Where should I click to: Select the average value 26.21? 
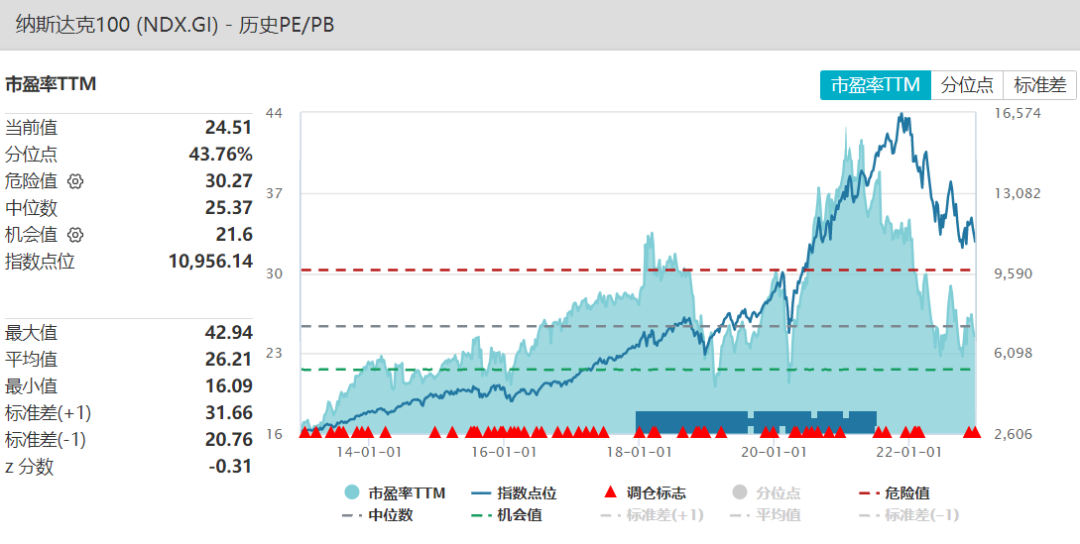(x=229, y=359)
